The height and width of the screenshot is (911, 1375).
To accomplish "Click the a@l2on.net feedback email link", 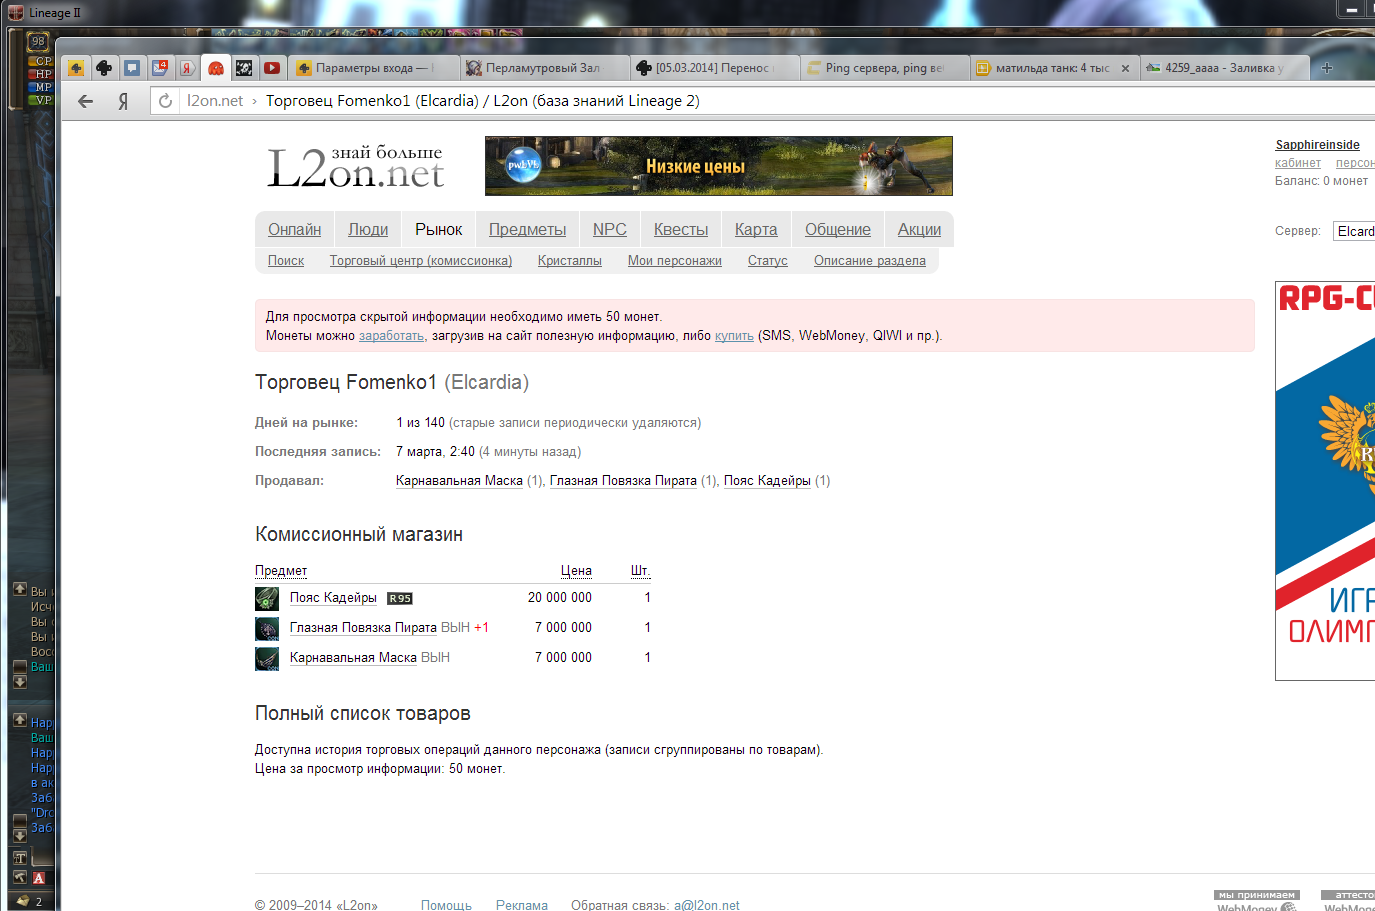I will click(707, 905).
